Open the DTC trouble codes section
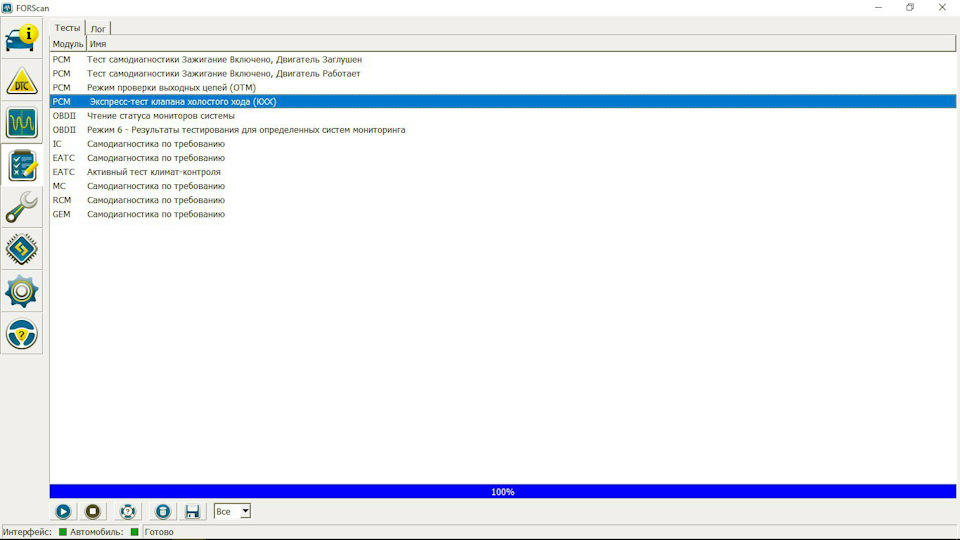This screenshot has height=540, width=960. tap(21, 81)
